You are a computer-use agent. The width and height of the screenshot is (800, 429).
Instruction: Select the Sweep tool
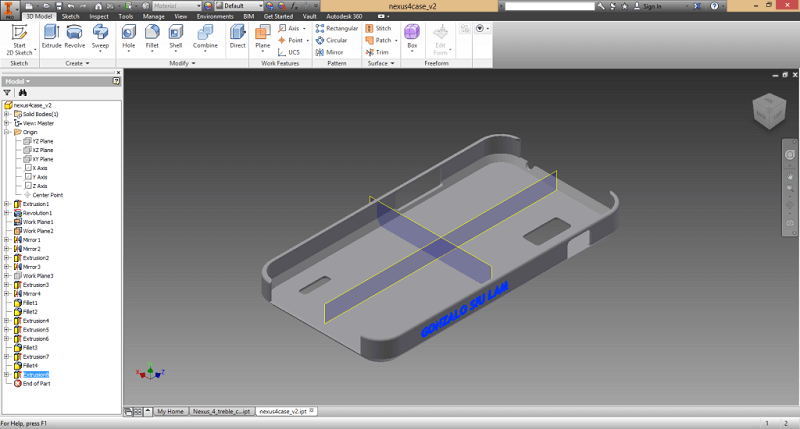point(100,37)
